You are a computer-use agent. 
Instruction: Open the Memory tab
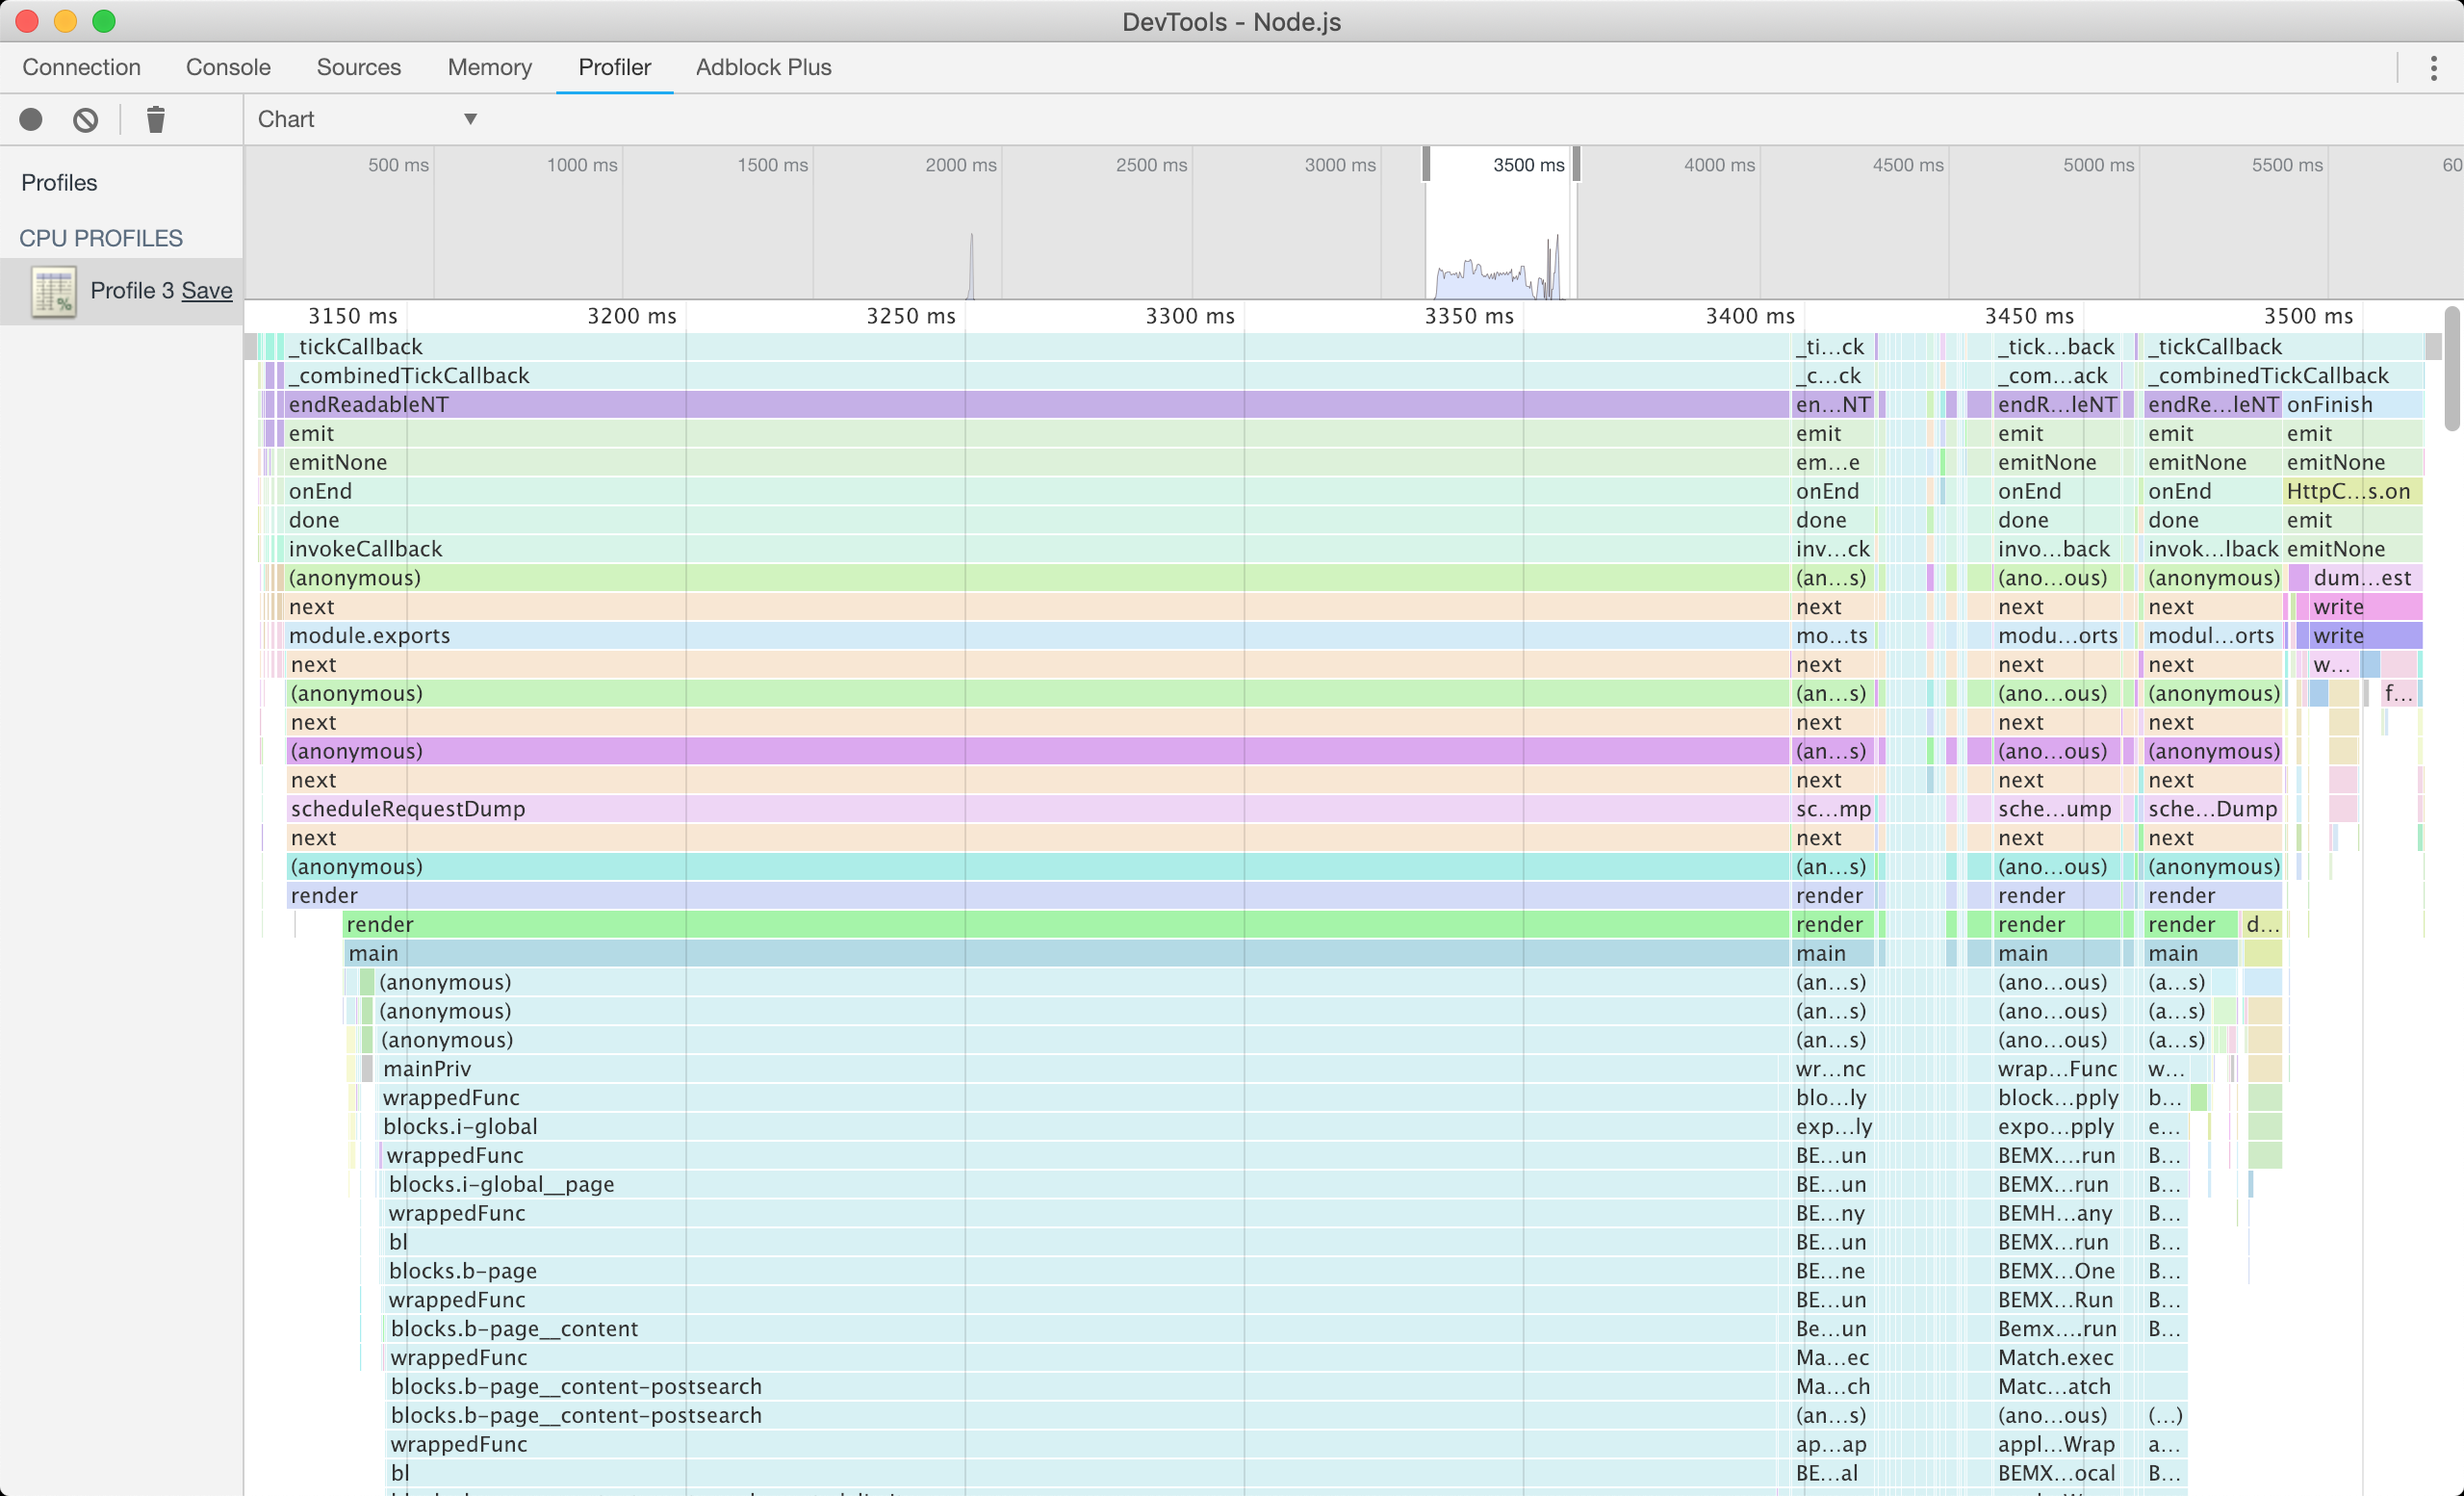pos(489,67)
